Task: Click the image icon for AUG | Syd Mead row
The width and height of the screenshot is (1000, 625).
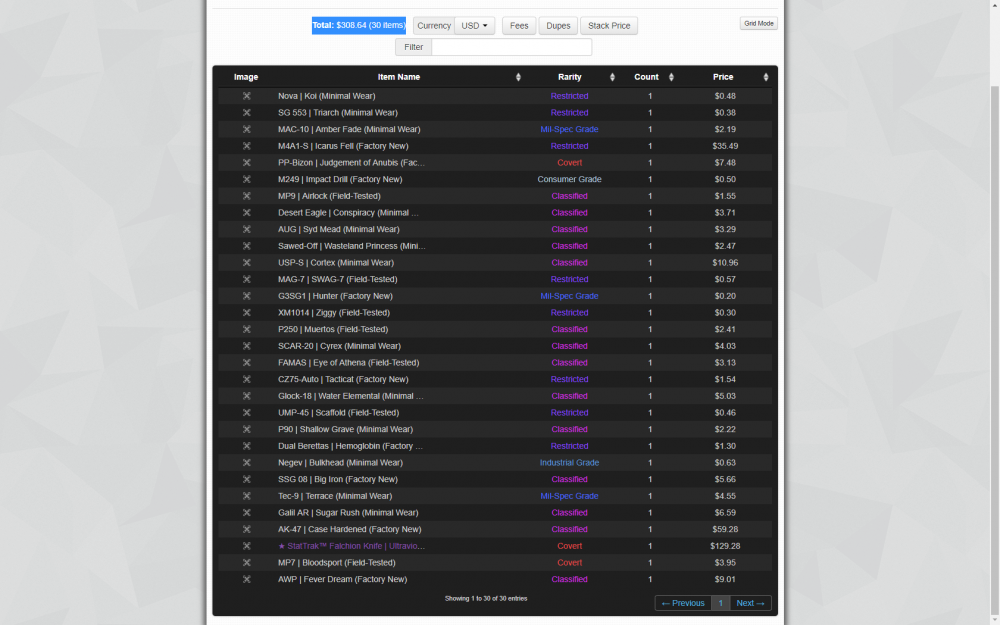Action: click(246, 229)
